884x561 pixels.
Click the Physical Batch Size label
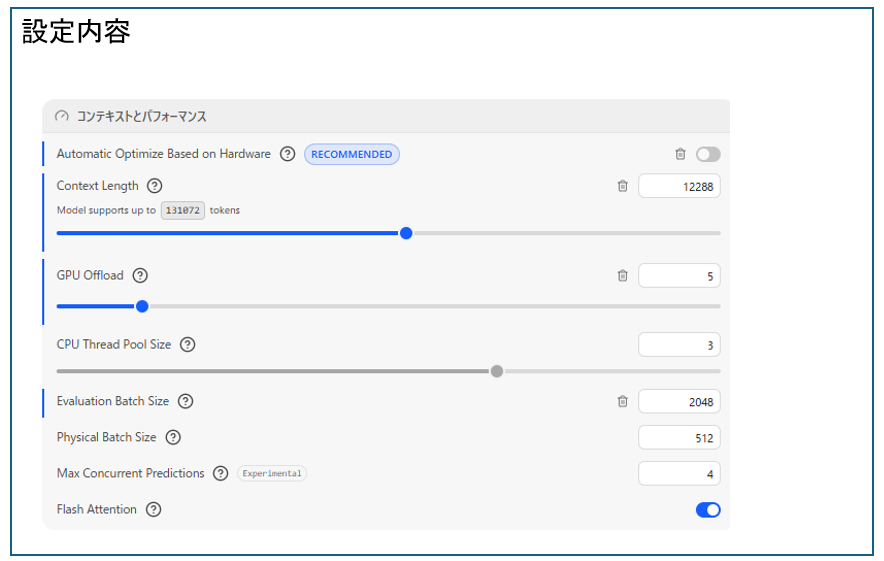106,437
